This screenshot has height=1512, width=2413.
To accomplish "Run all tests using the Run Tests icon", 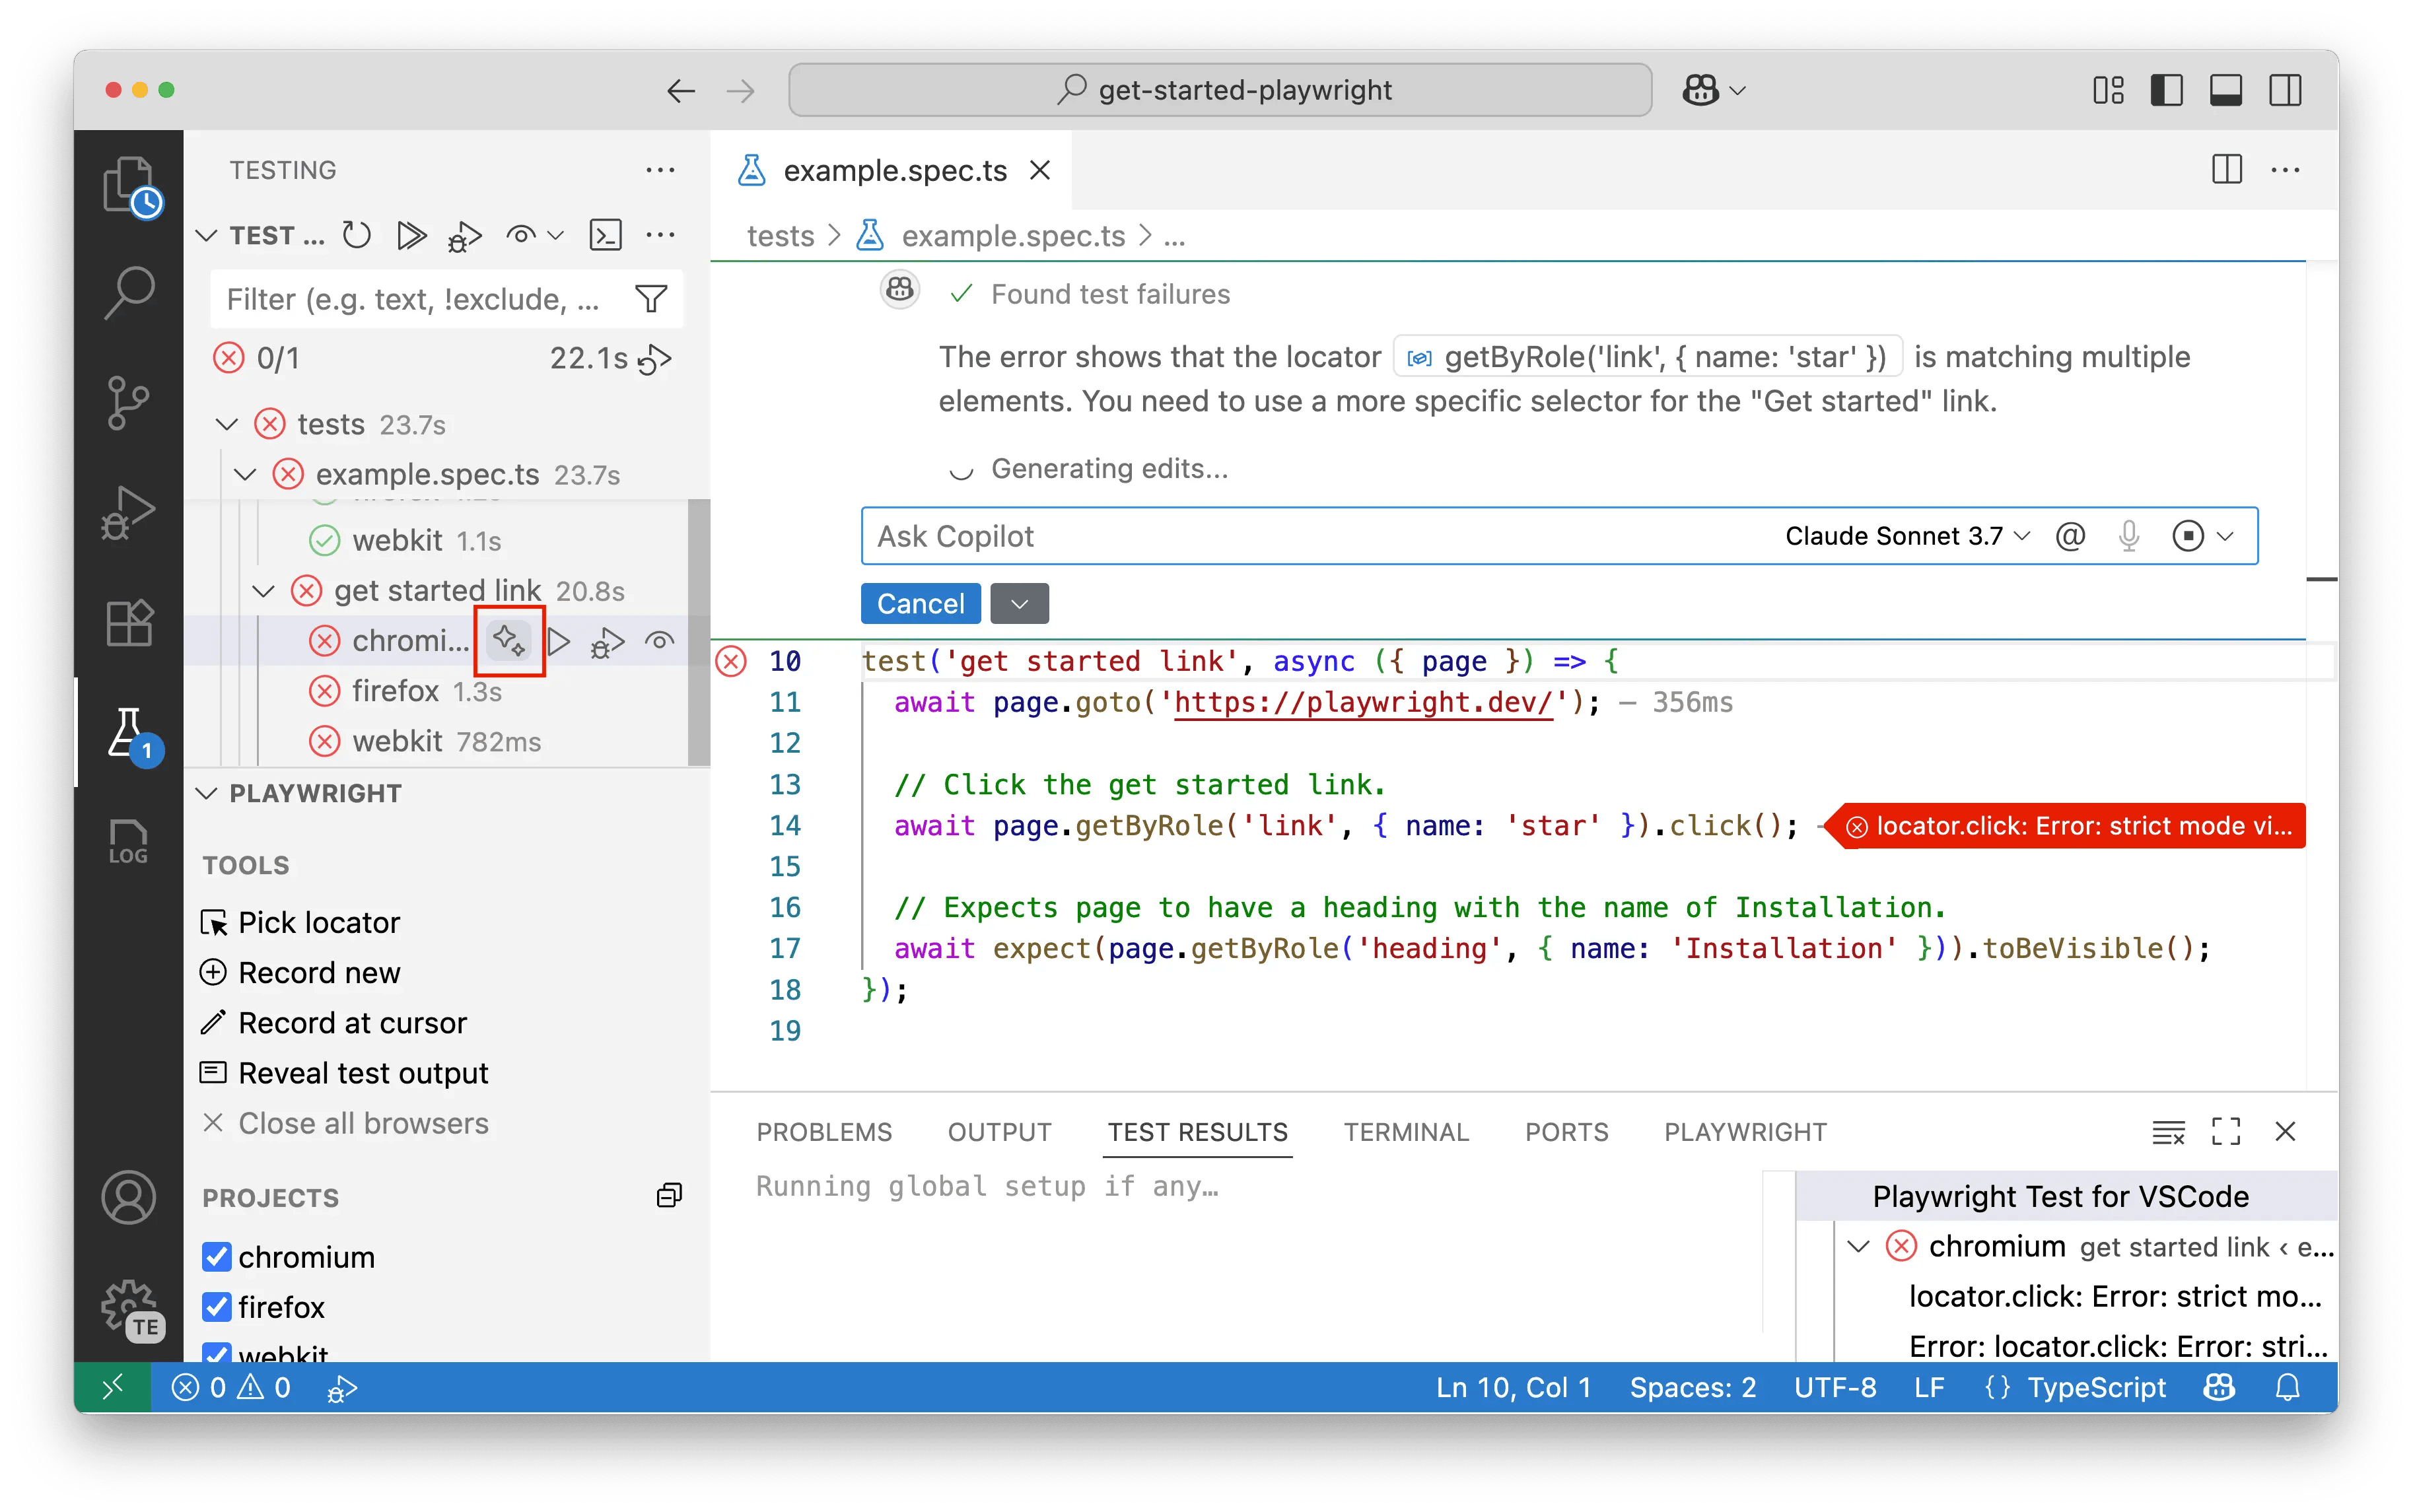I will point(411,235).
